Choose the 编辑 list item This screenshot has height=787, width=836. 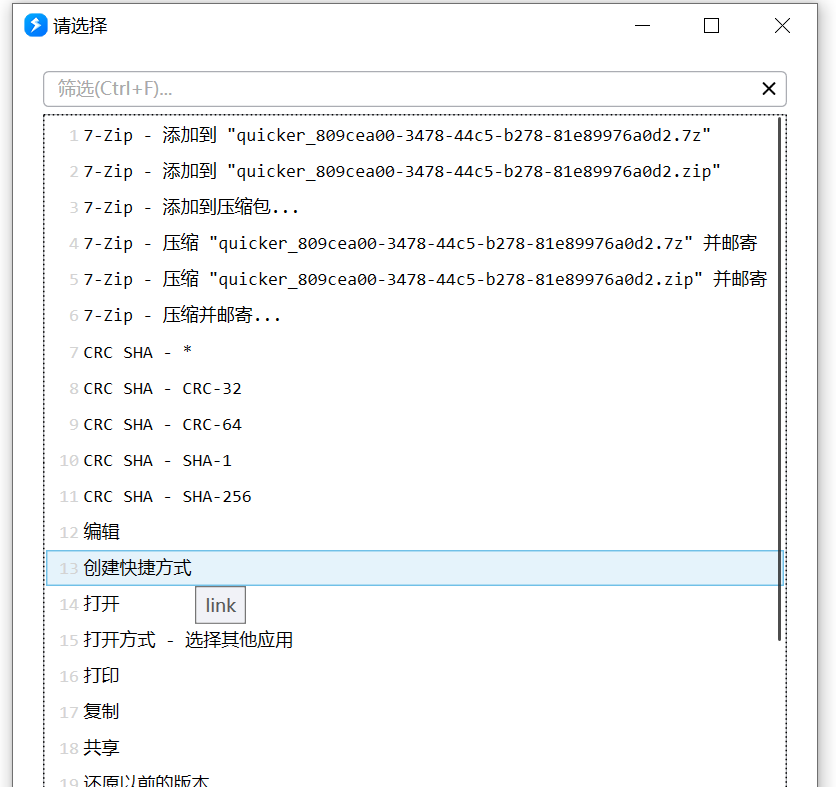point(414,532)
